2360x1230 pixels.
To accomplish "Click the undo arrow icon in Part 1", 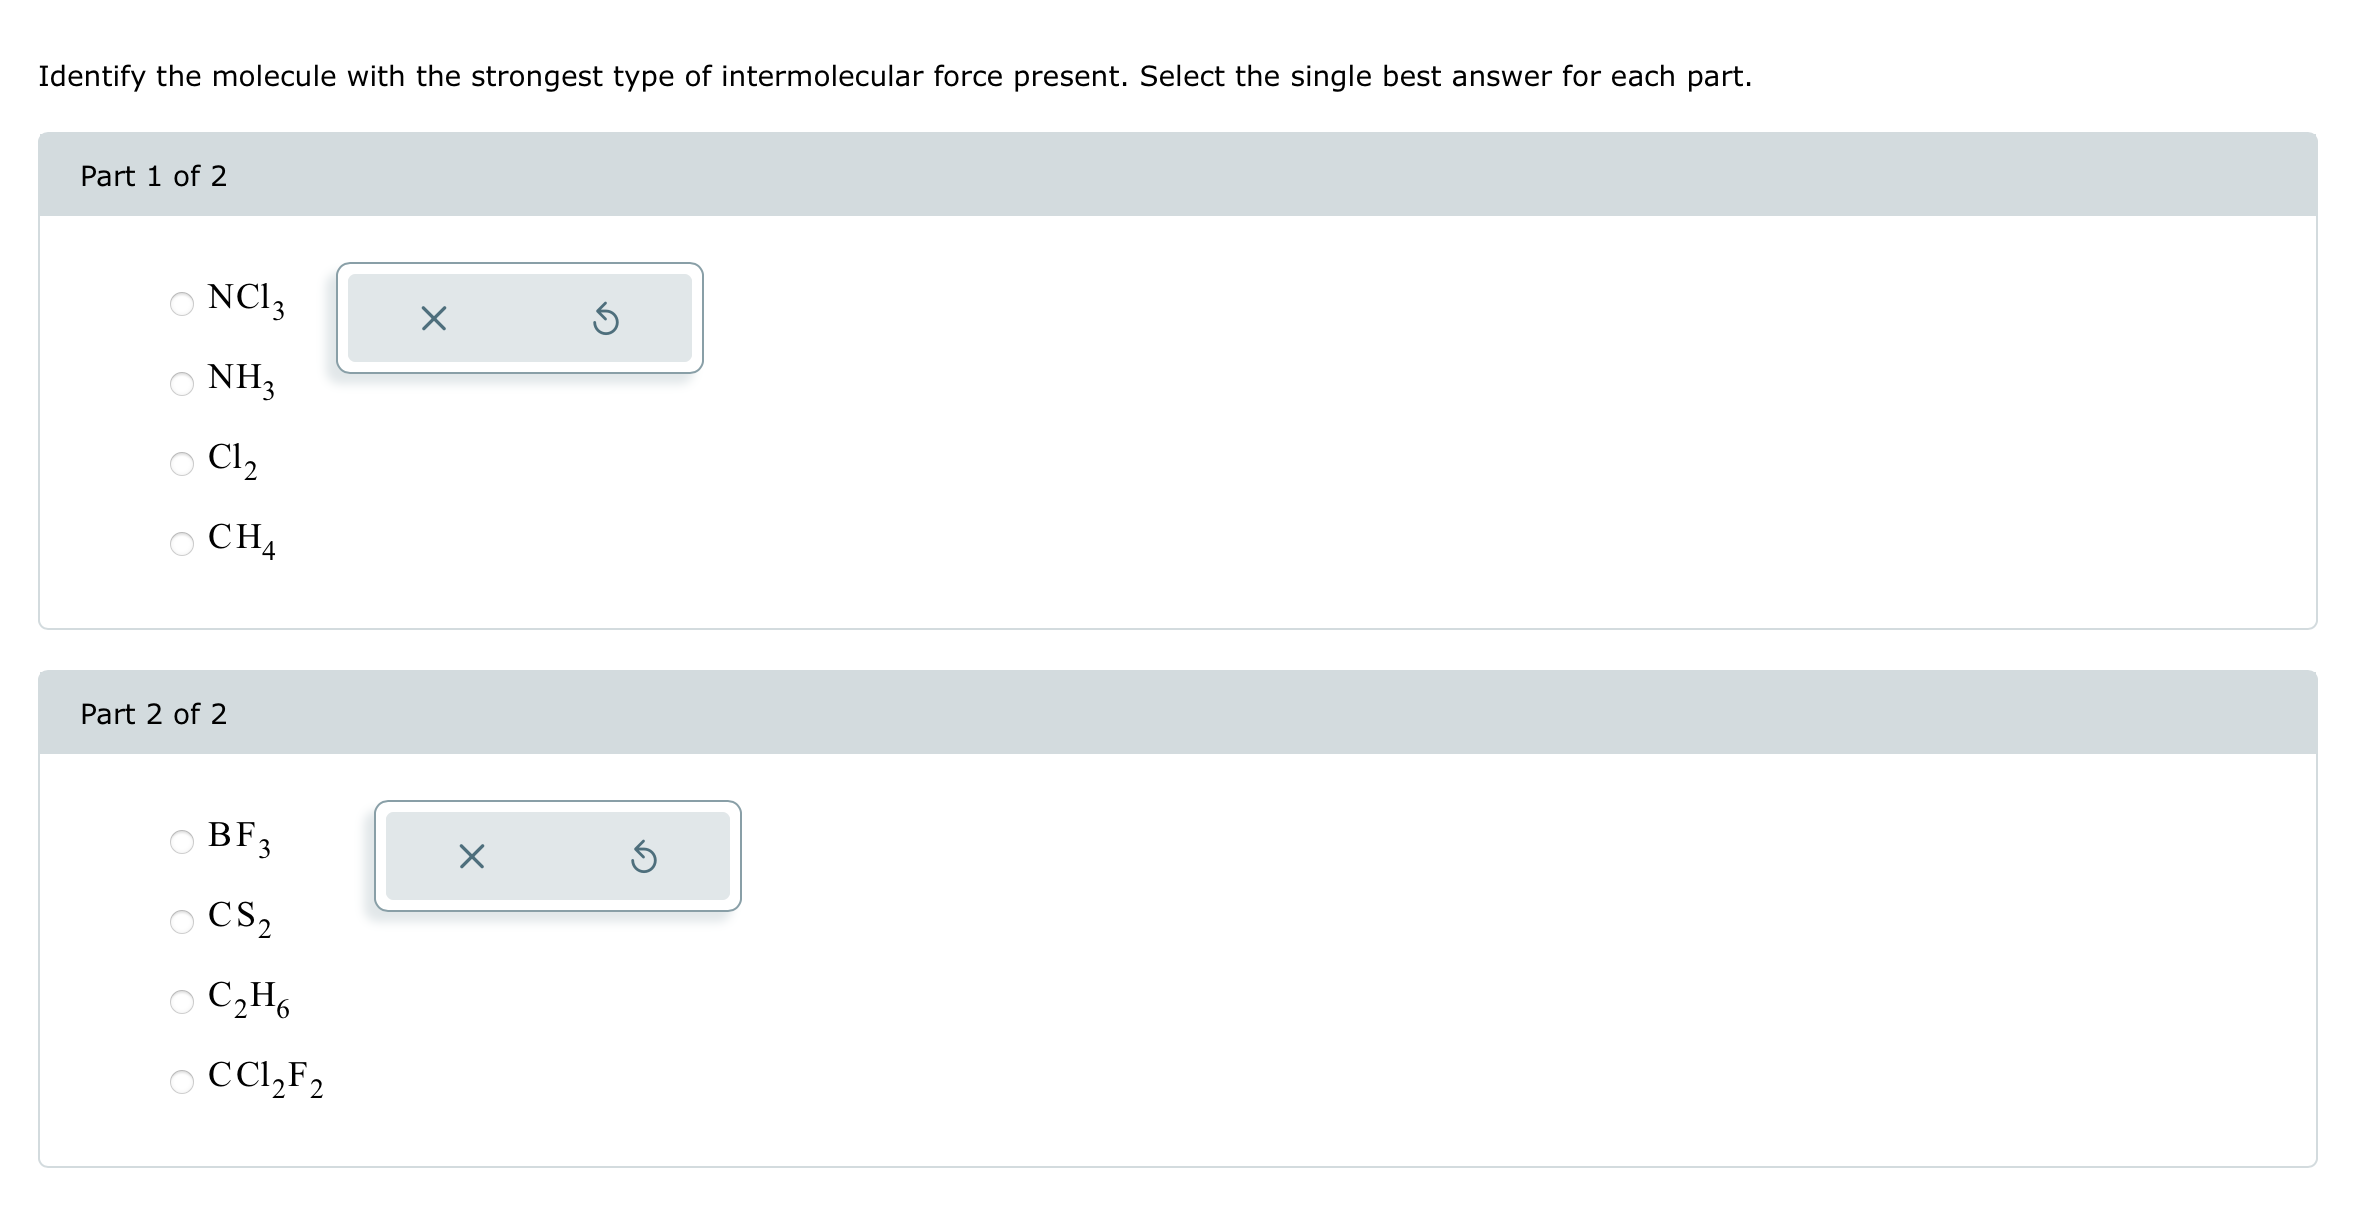I will coord(607,318).
